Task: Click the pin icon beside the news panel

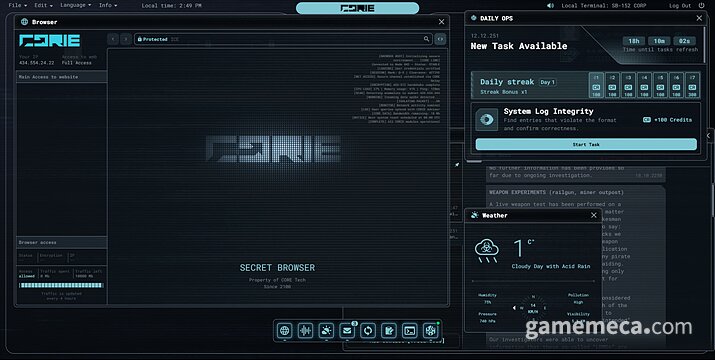Action: pyautogui.click(x=457, y=165)
